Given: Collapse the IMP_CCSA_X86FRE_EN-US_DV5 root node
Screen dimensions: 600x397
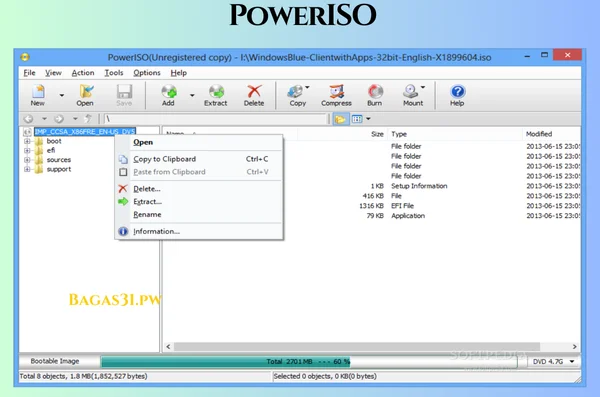Looking at the screenshot, I should click(27, 132).
